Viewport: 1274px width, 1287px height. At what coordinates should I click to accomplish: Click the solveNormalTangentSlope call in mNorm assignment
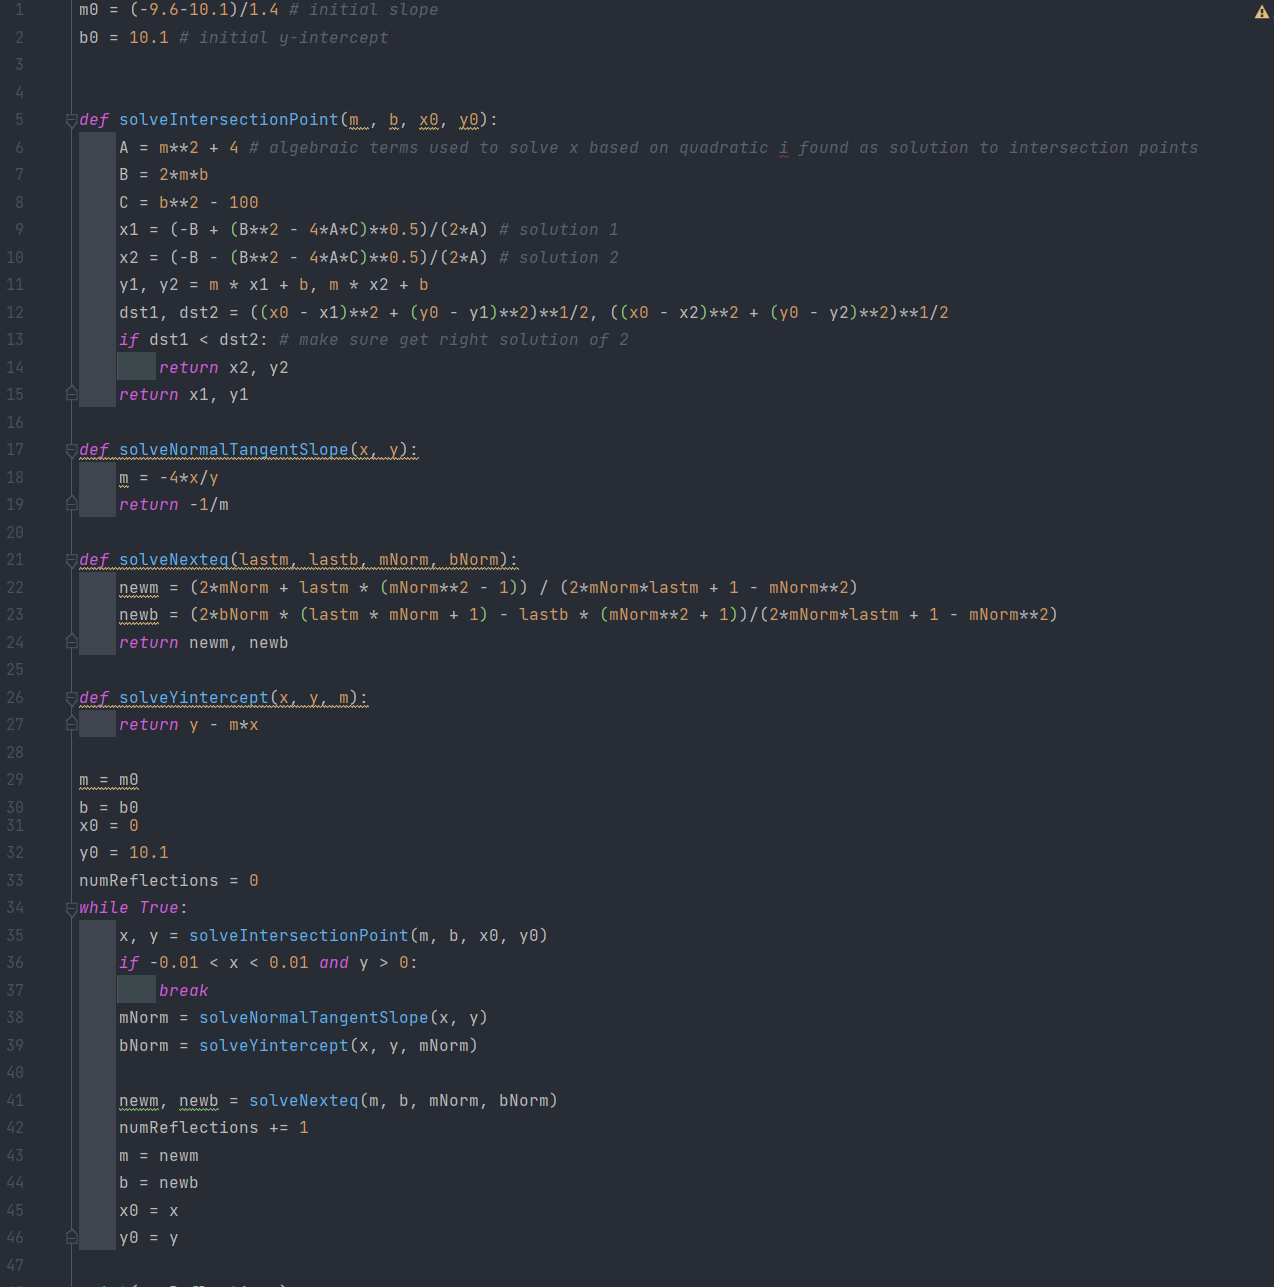coord(313,1018)
